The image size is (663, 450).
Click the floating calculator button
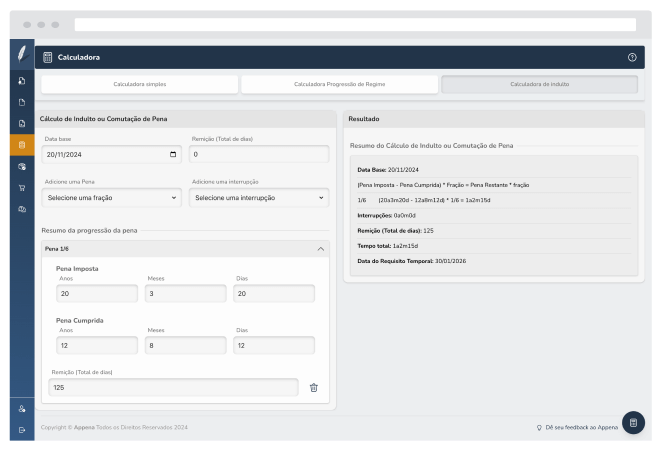(632, 423)
